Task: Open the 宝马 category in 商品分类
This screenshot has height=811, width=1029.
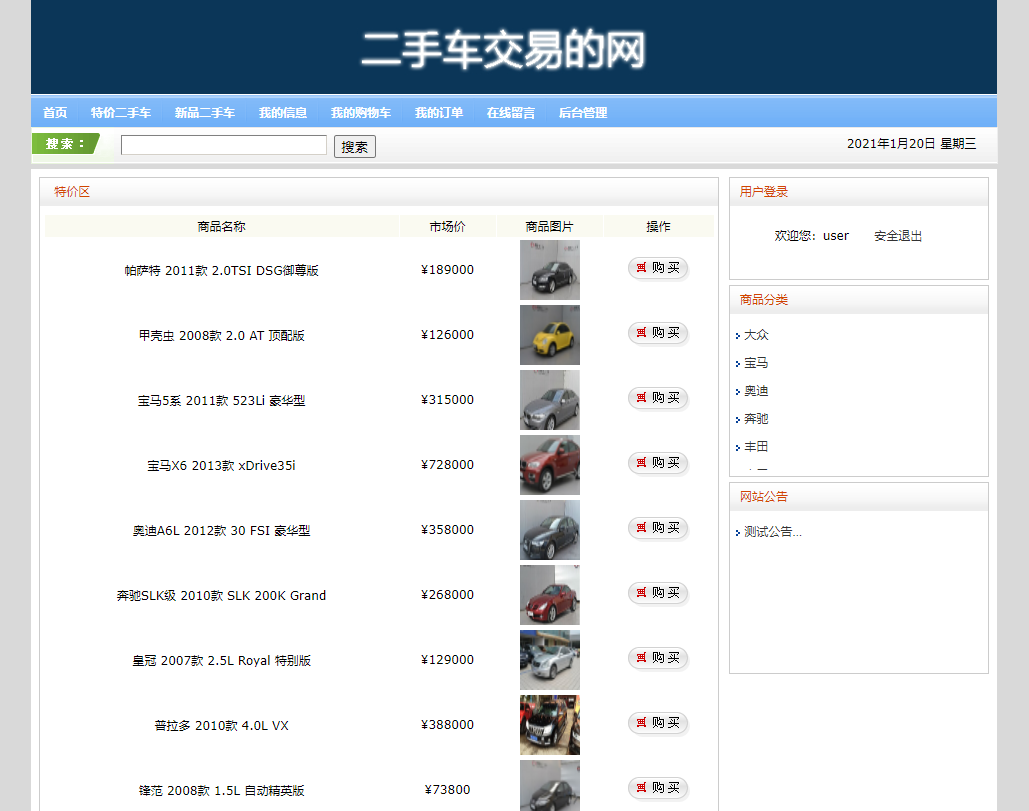Action: pyautogui.click(x=755, y=363)
